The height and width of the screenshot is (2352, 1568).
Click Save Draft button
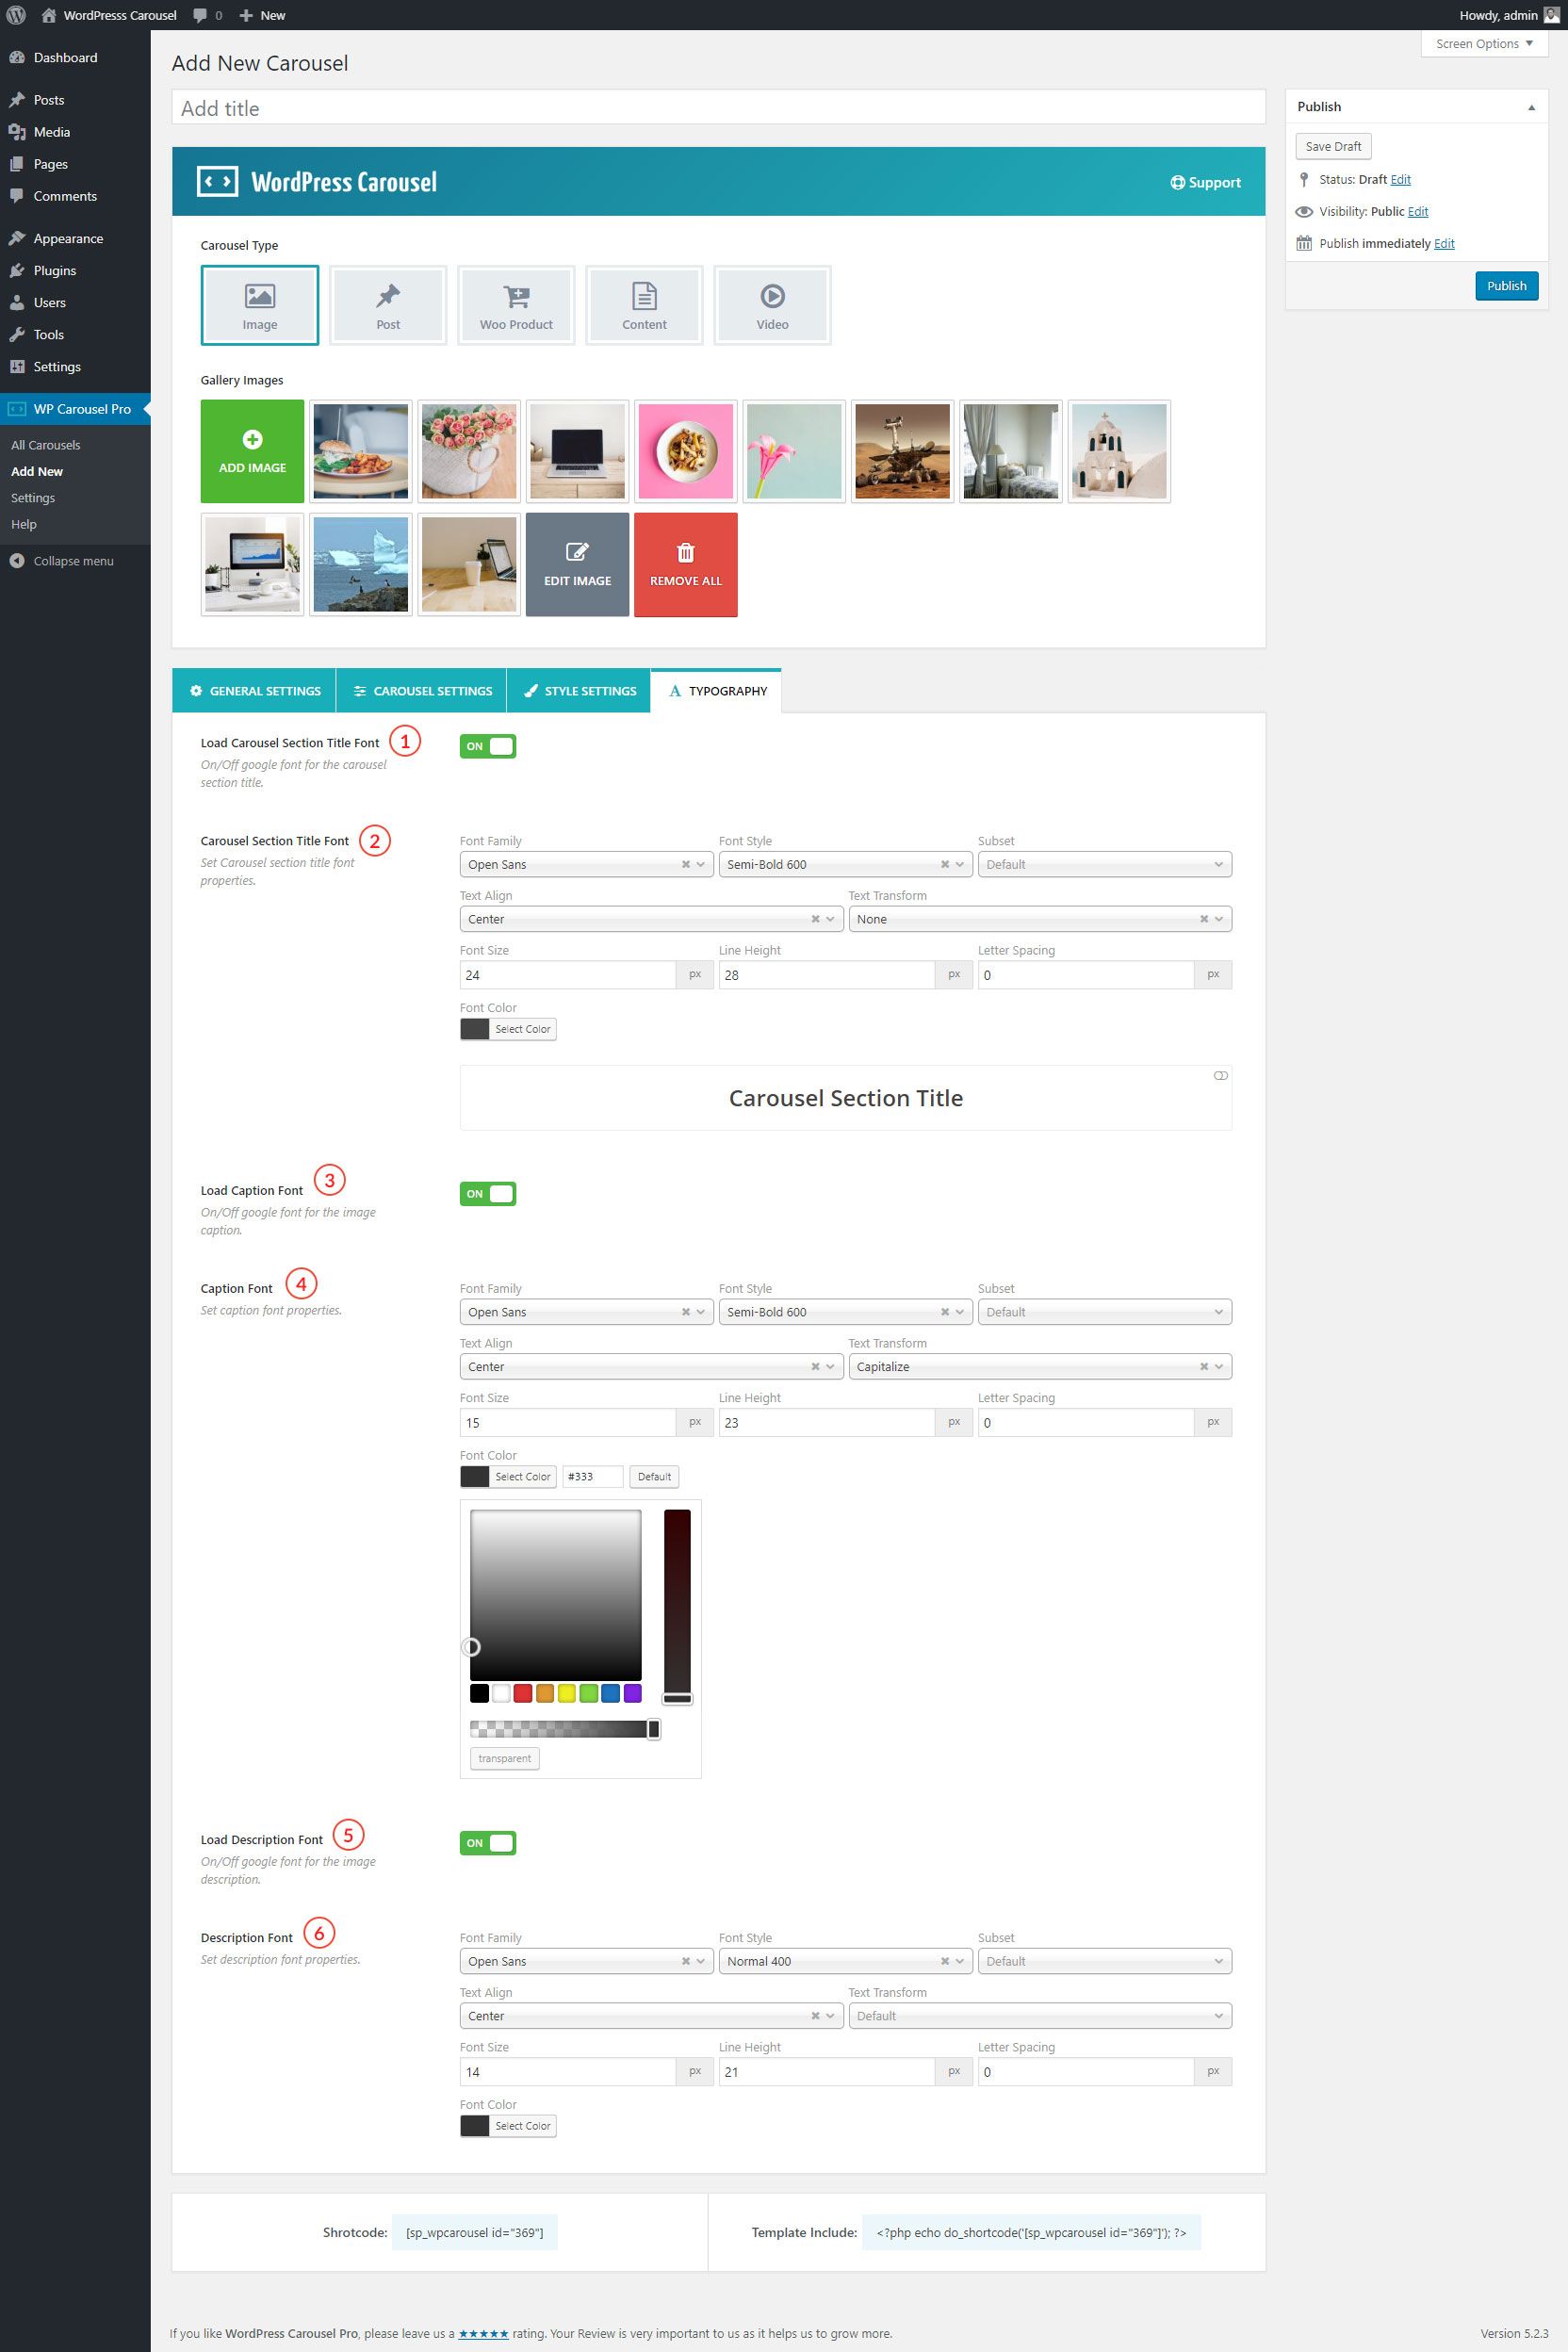pos(1332,146)
